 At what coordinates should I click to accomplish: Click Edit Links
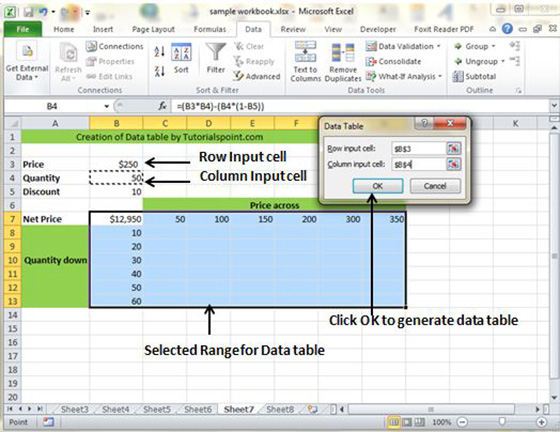[x=109, y=76]
